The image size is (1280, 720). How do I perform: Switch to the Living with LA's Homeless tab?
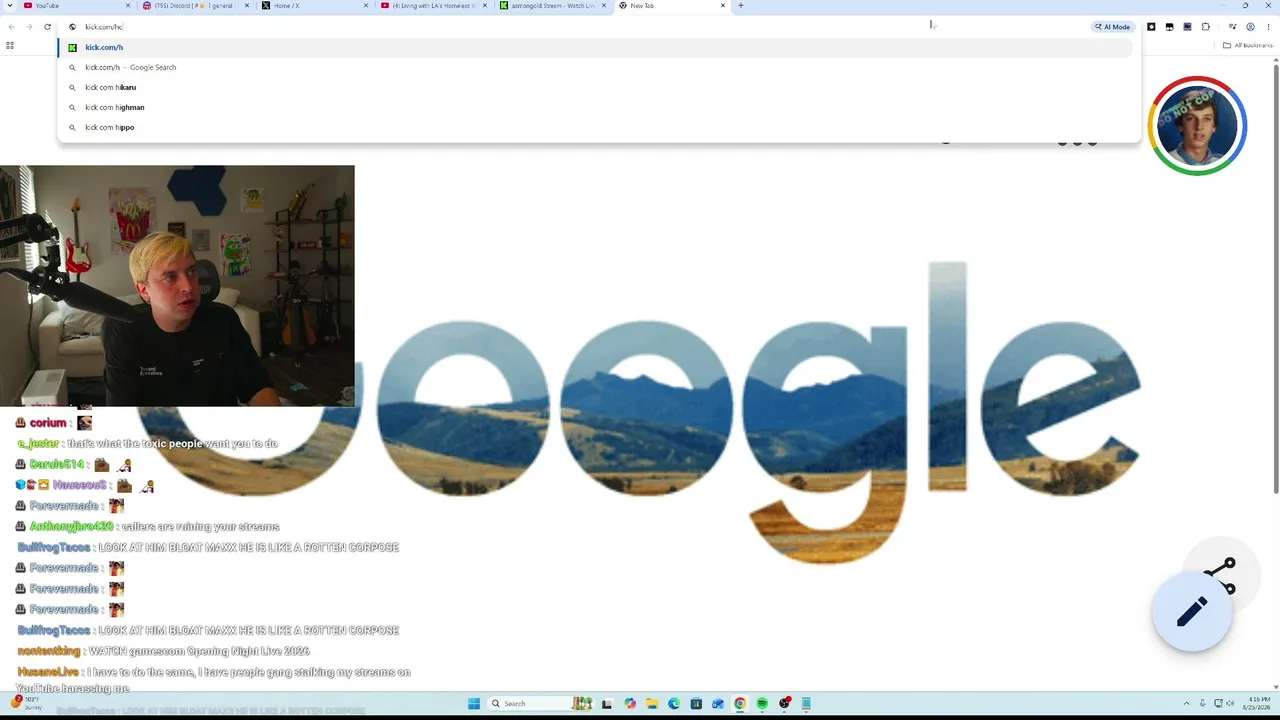[x=433, y=6]
